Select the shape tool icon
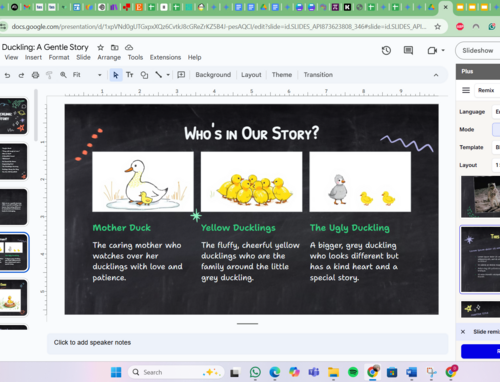Viewport: 500px width, 382px height. point(144,75)
